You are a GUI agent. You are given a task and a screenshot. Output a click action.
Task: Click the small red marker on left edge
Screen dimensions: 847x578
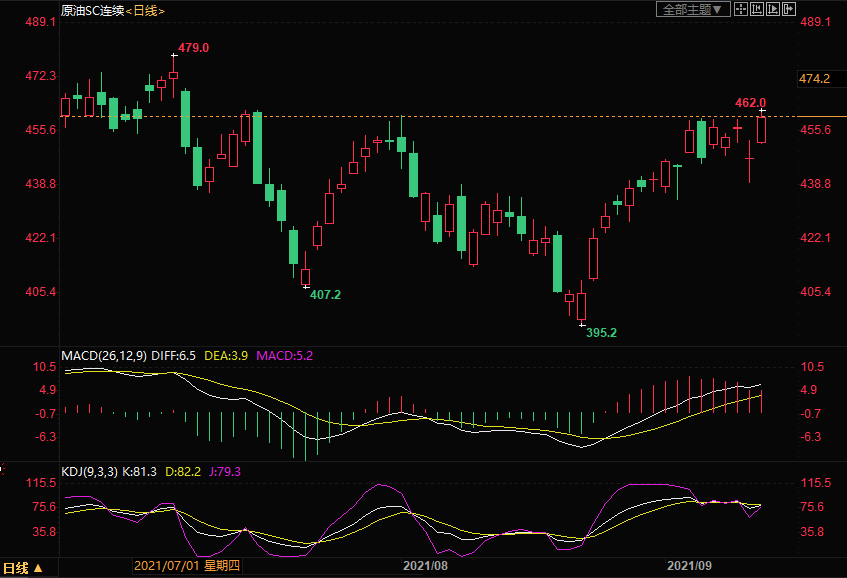point(2,466)
